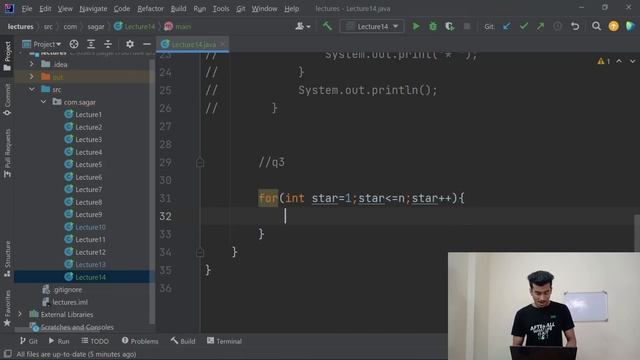Open the Refactor menu
The image size is (640, 360).
pyautogui.click(x=150, y=9)
